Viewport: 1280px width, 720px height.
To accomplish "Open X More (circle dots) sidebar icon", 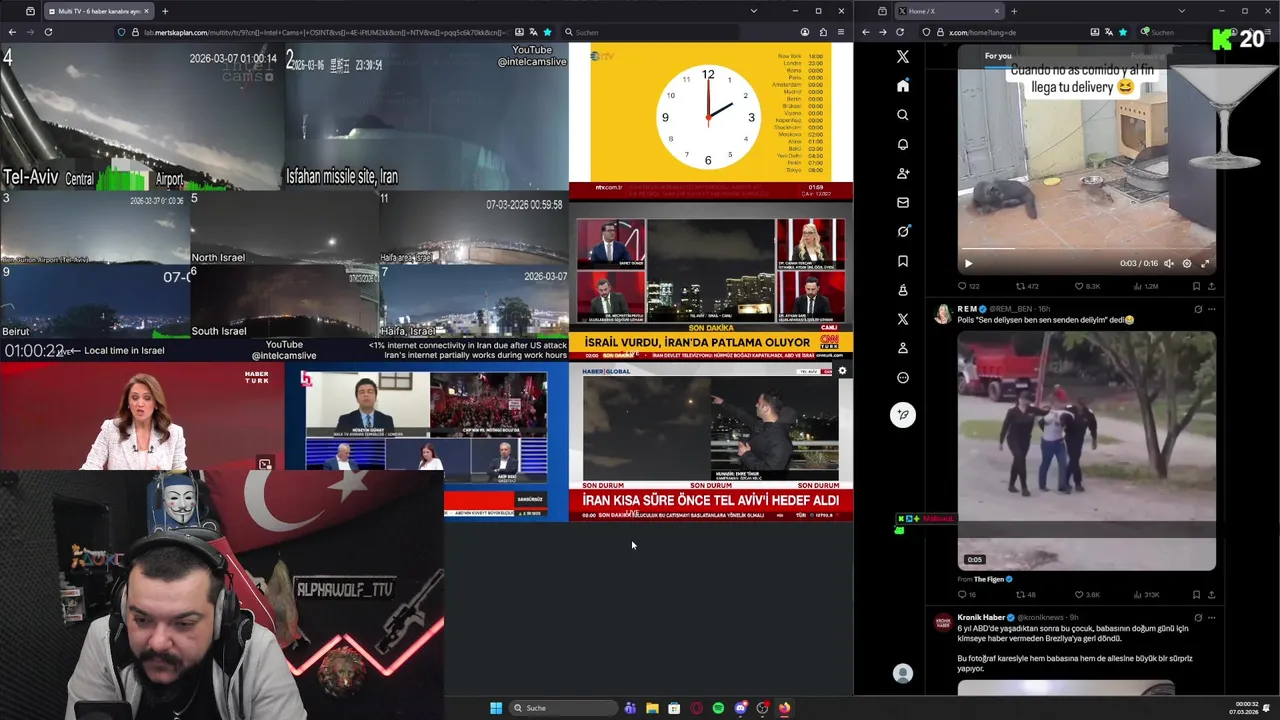I will 903,378.
